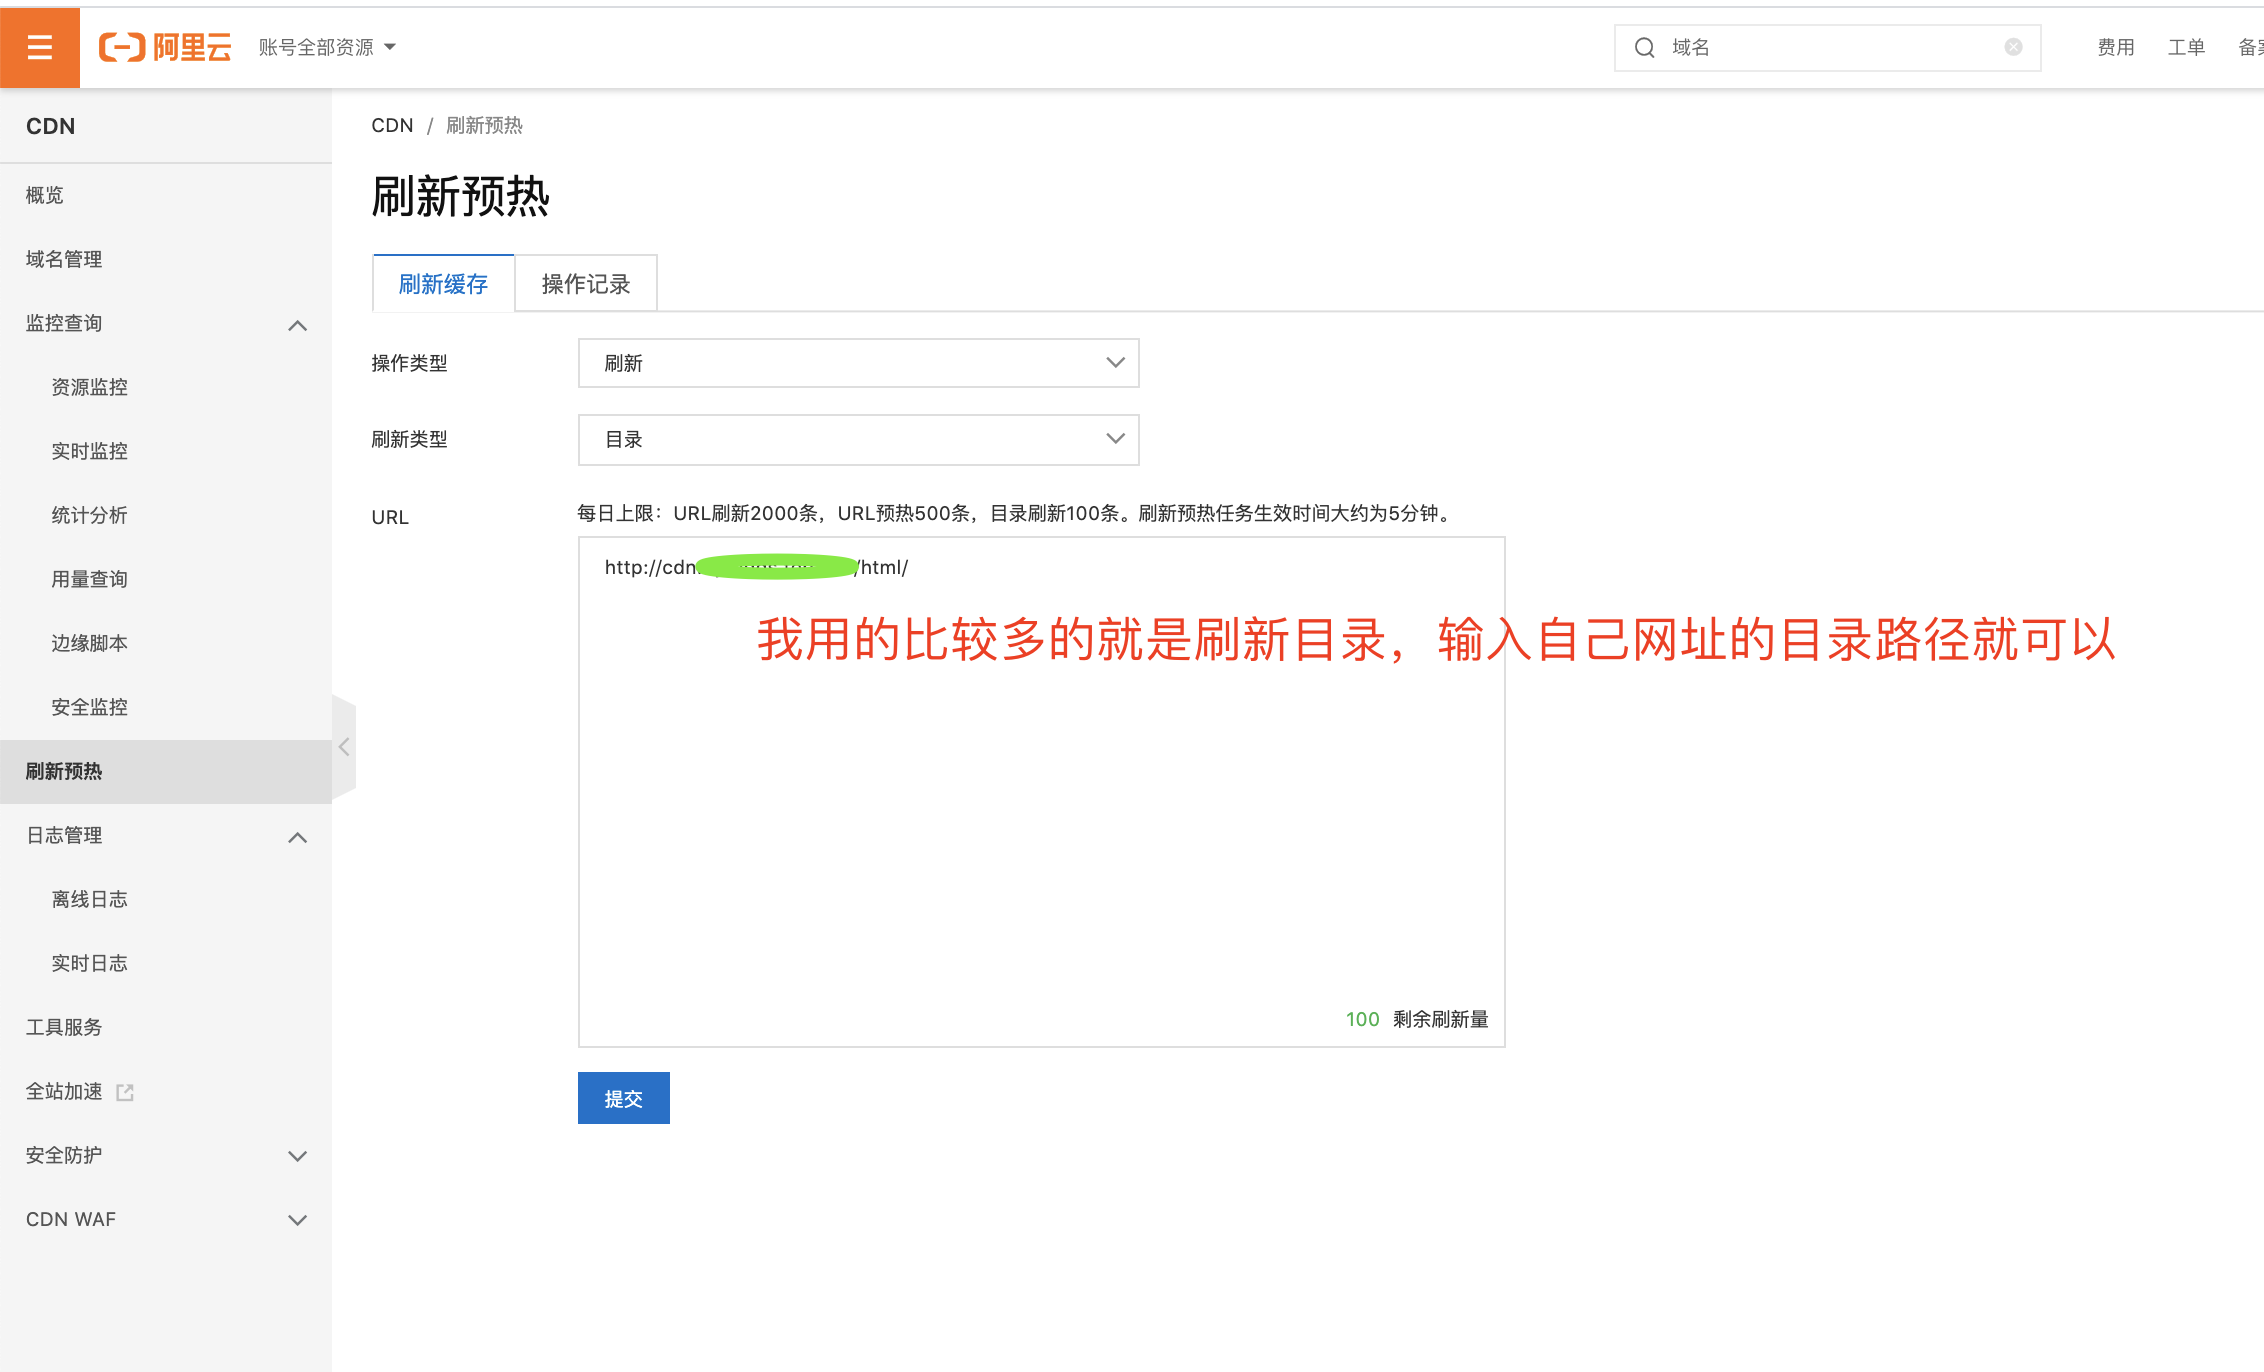Switch to the 操作记录 tab
Image resolution: width=2264 pixels, height=1372 pixels.
tap(586, 284)
